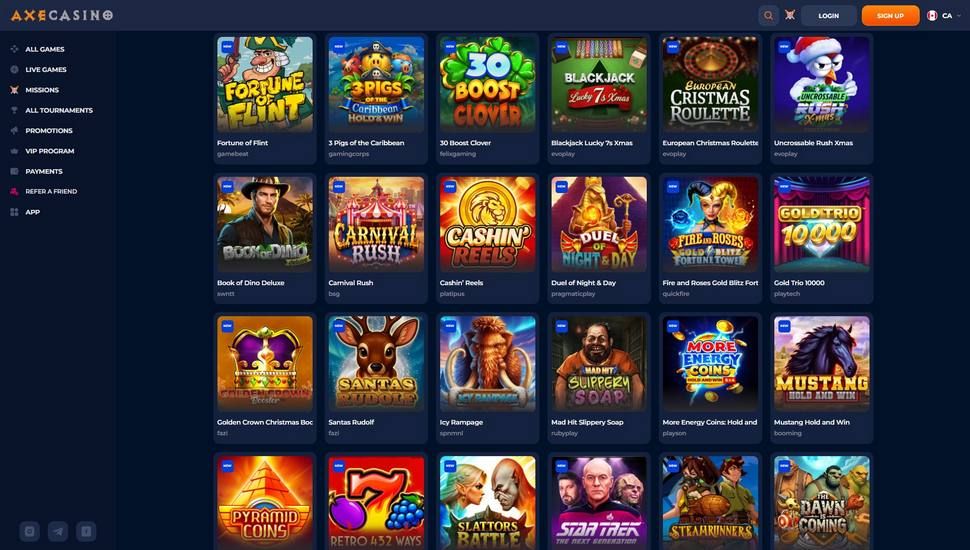
Task: Launch the Fortune of Flint game thumbnail
Action: [x=265, y=84]
